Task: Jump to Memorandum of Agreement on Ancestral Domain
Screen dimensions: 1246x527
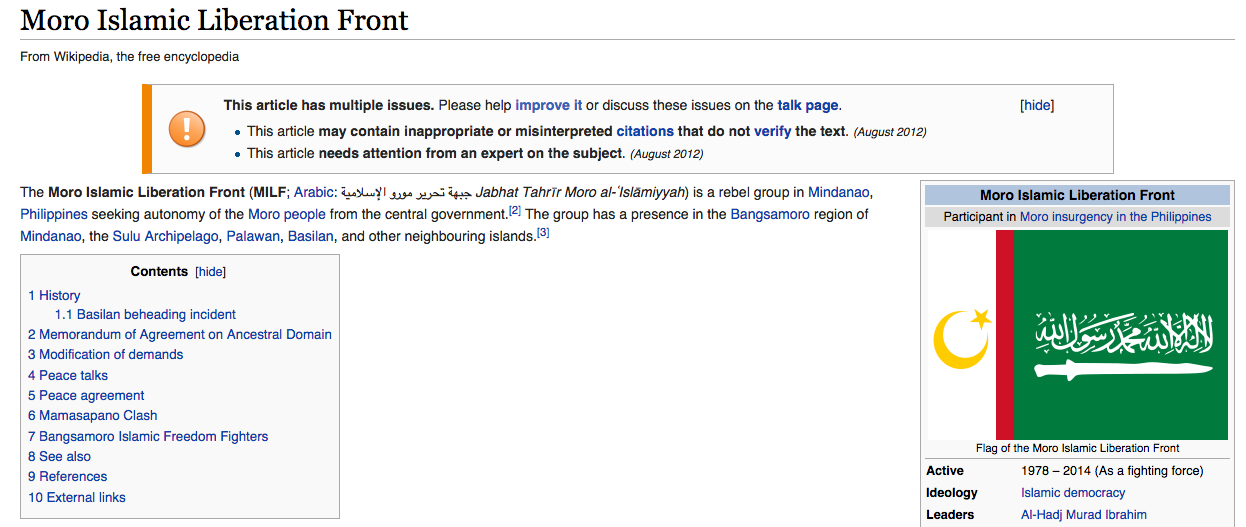Action: tap(180, 334)
